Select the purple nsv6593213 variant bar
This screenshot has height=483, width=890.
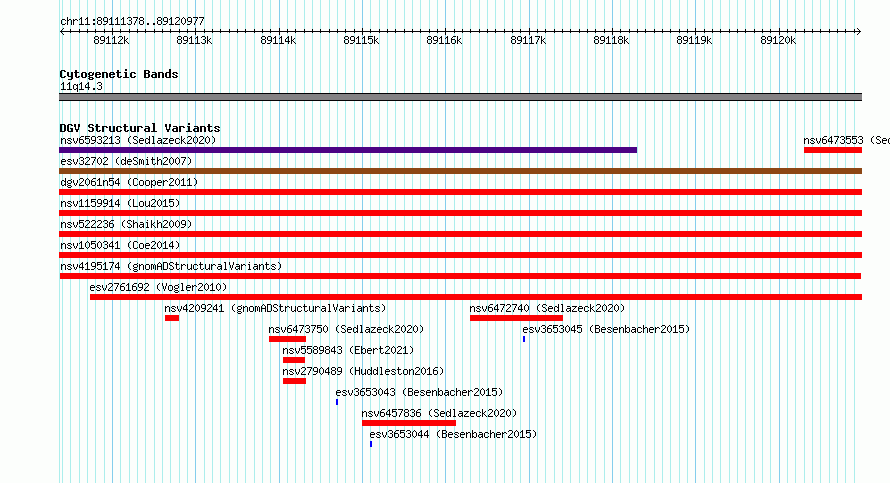point(348,150)
